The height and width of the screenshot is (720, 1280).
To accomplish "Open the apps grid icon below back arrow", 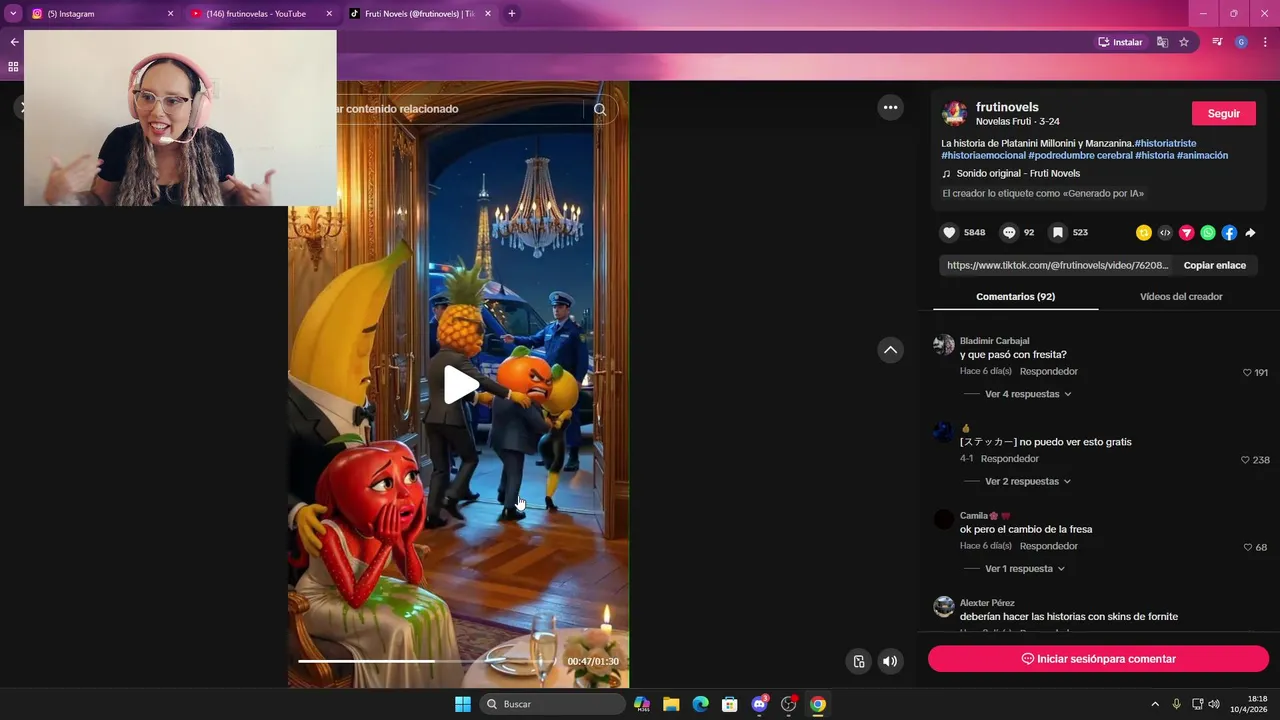I will pos(13,67).
